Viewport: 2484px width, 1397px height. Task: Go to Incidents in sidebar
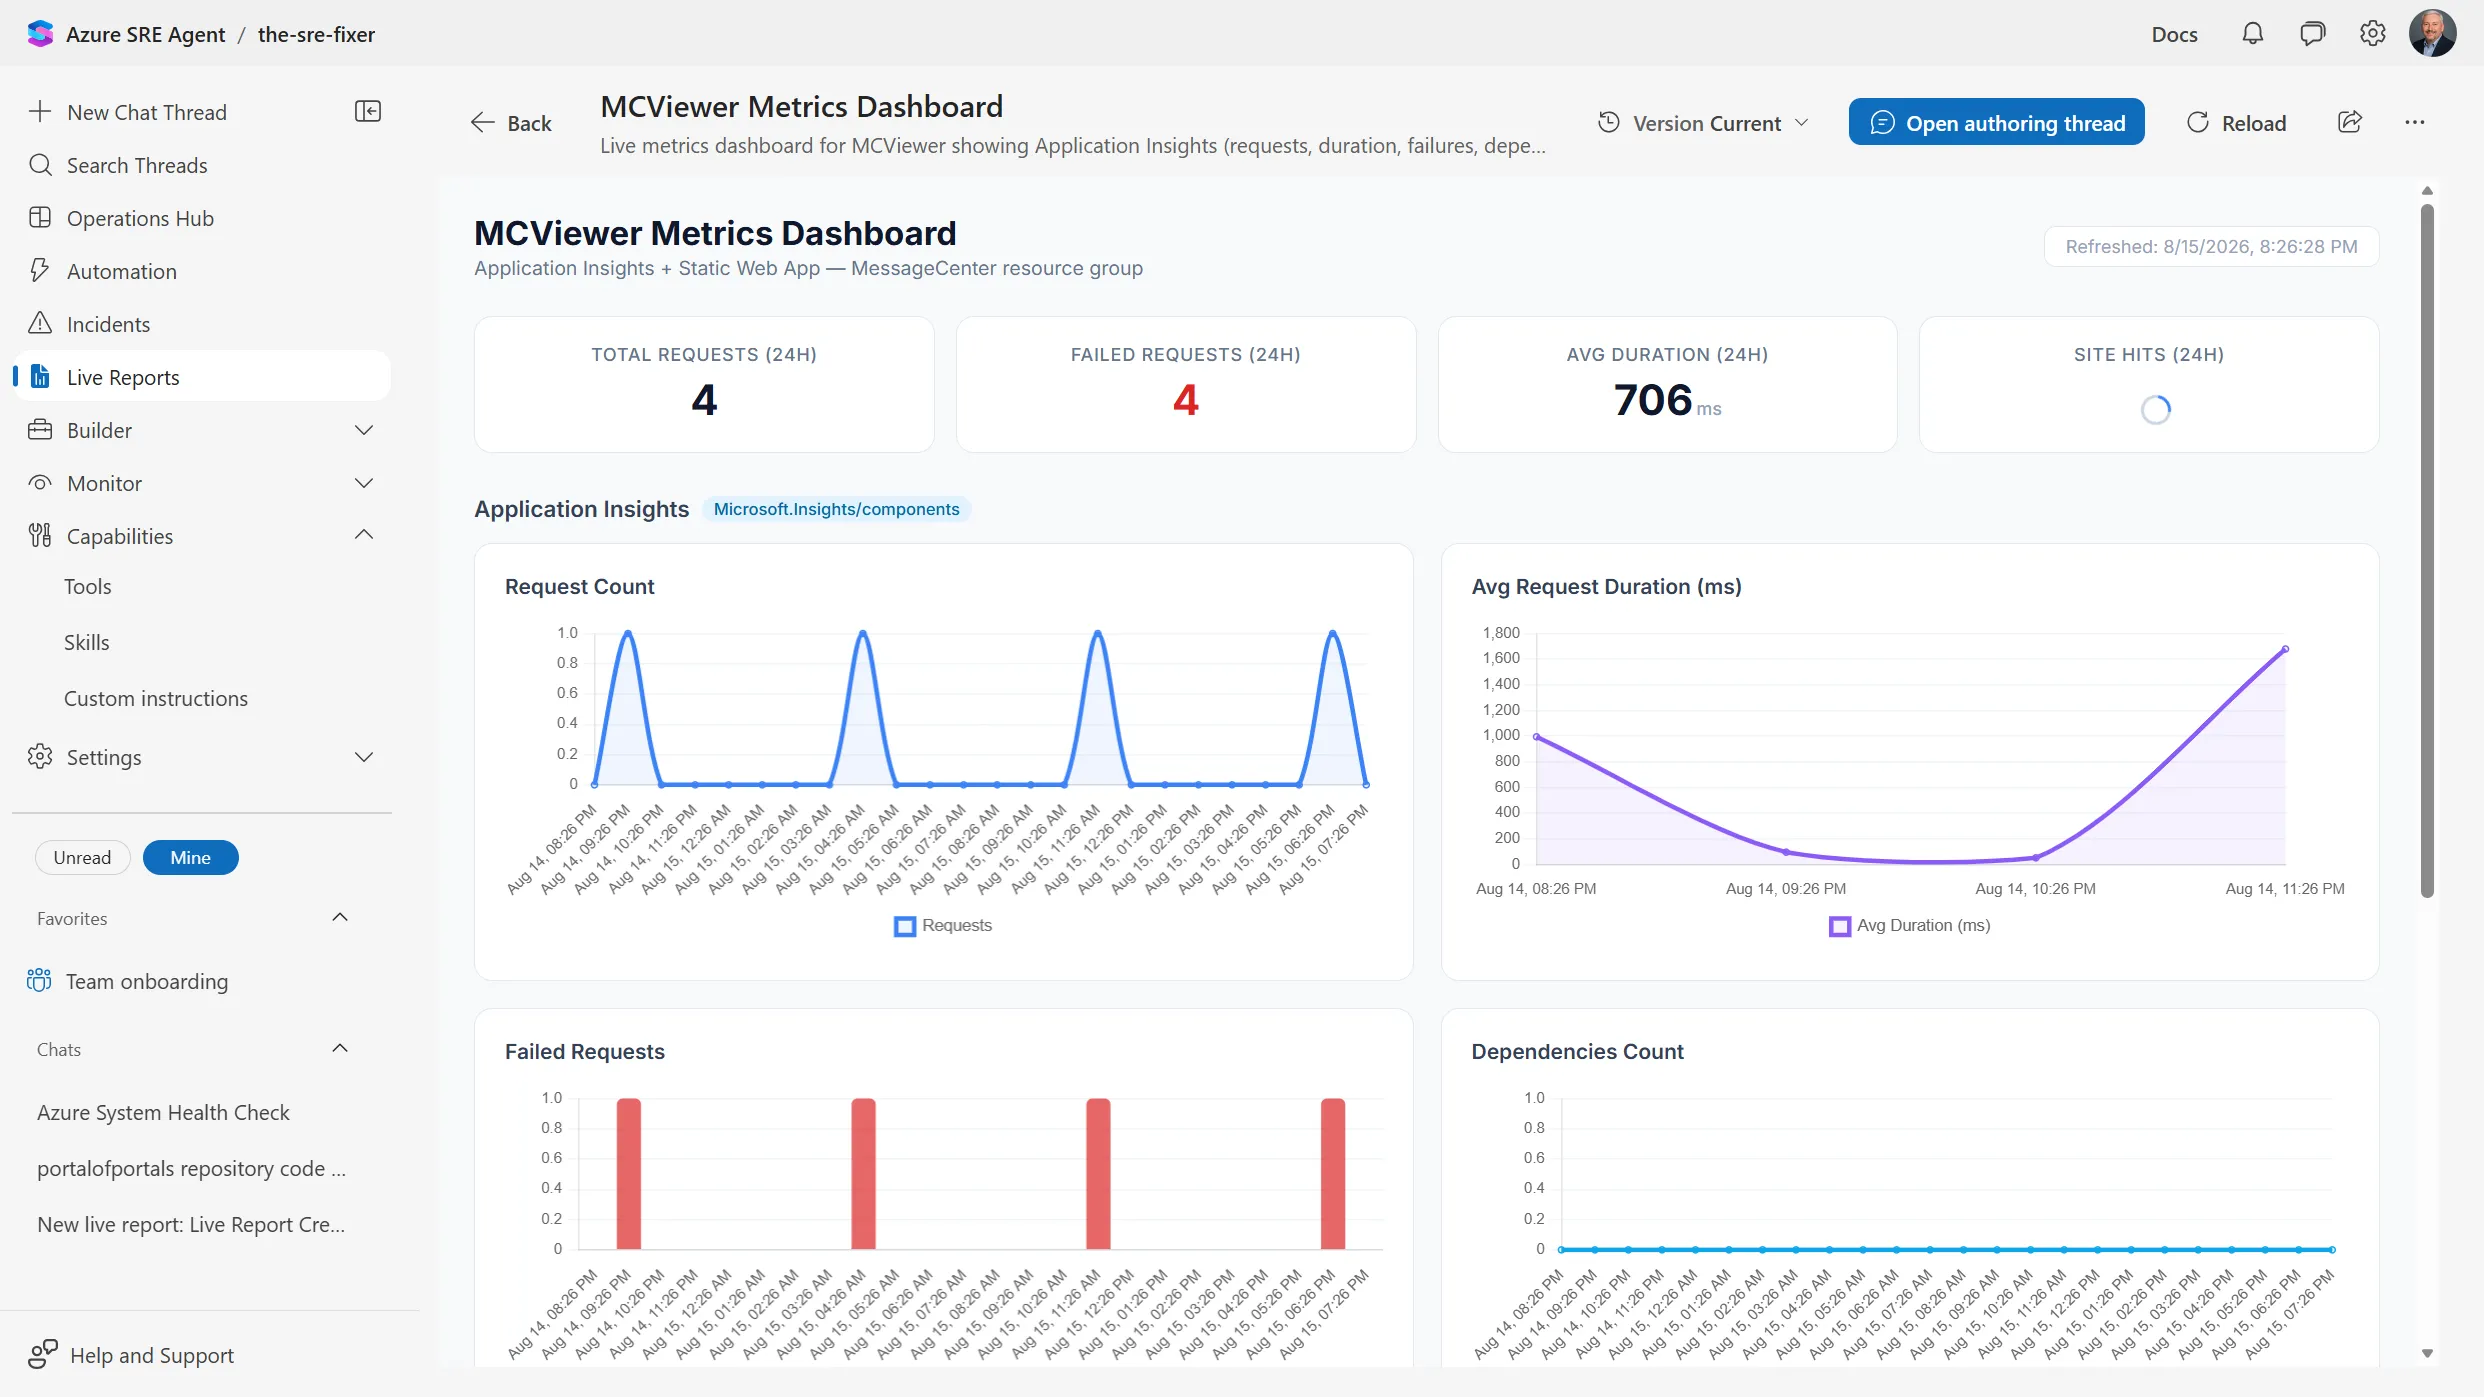tap(204, 323)
